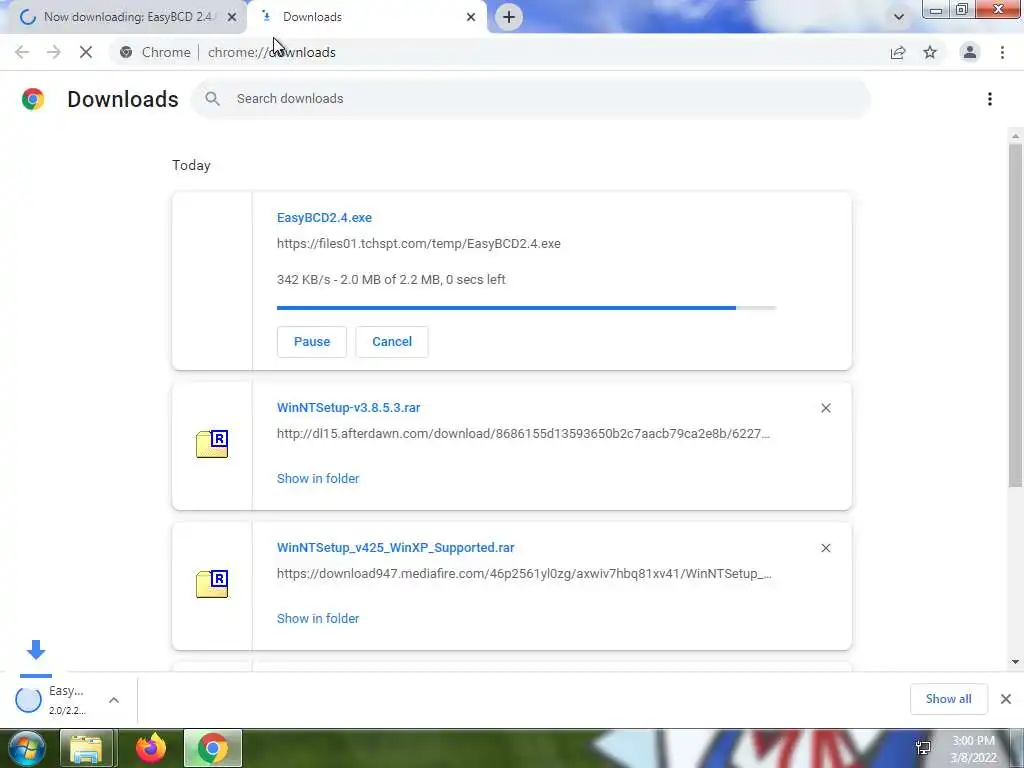Close the download shelf bar
The width and height of the screenshot is (1024, 768).
click(x=1006, y=699)
